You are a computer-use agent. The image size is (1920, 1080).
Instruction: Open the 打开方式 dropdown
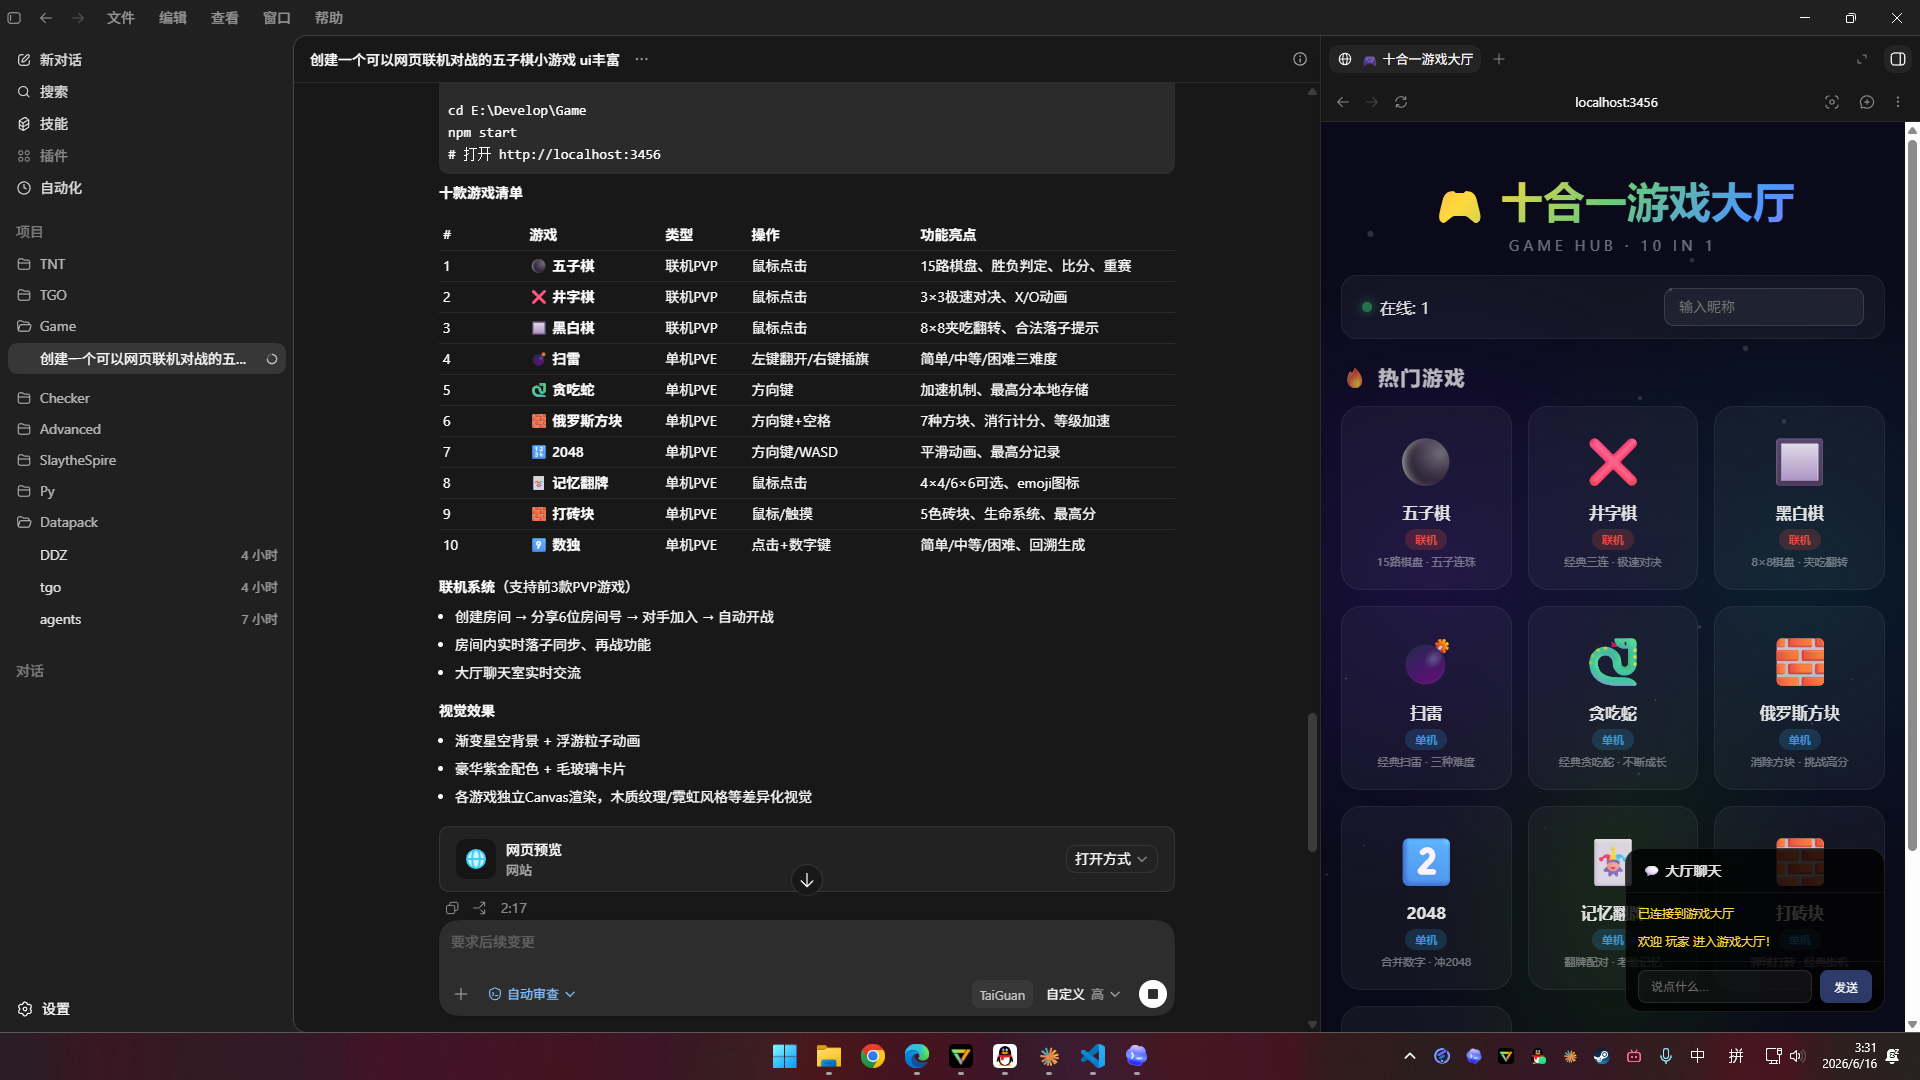click(1111, 859)
